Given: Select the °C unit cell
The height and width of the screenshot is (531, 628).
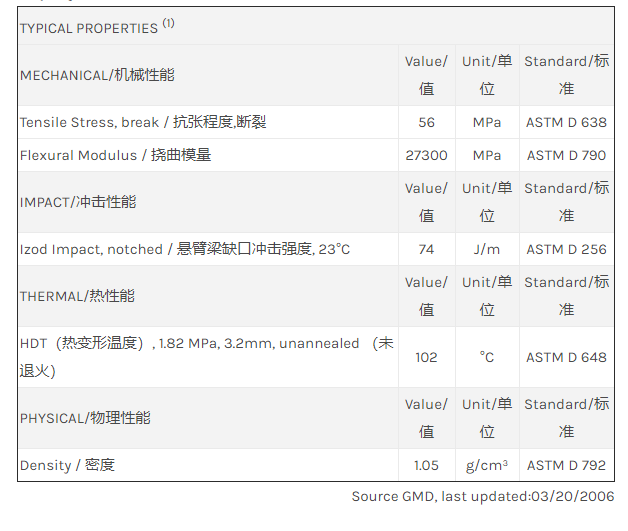Looking at the screenshot, I should click(487, 357).
